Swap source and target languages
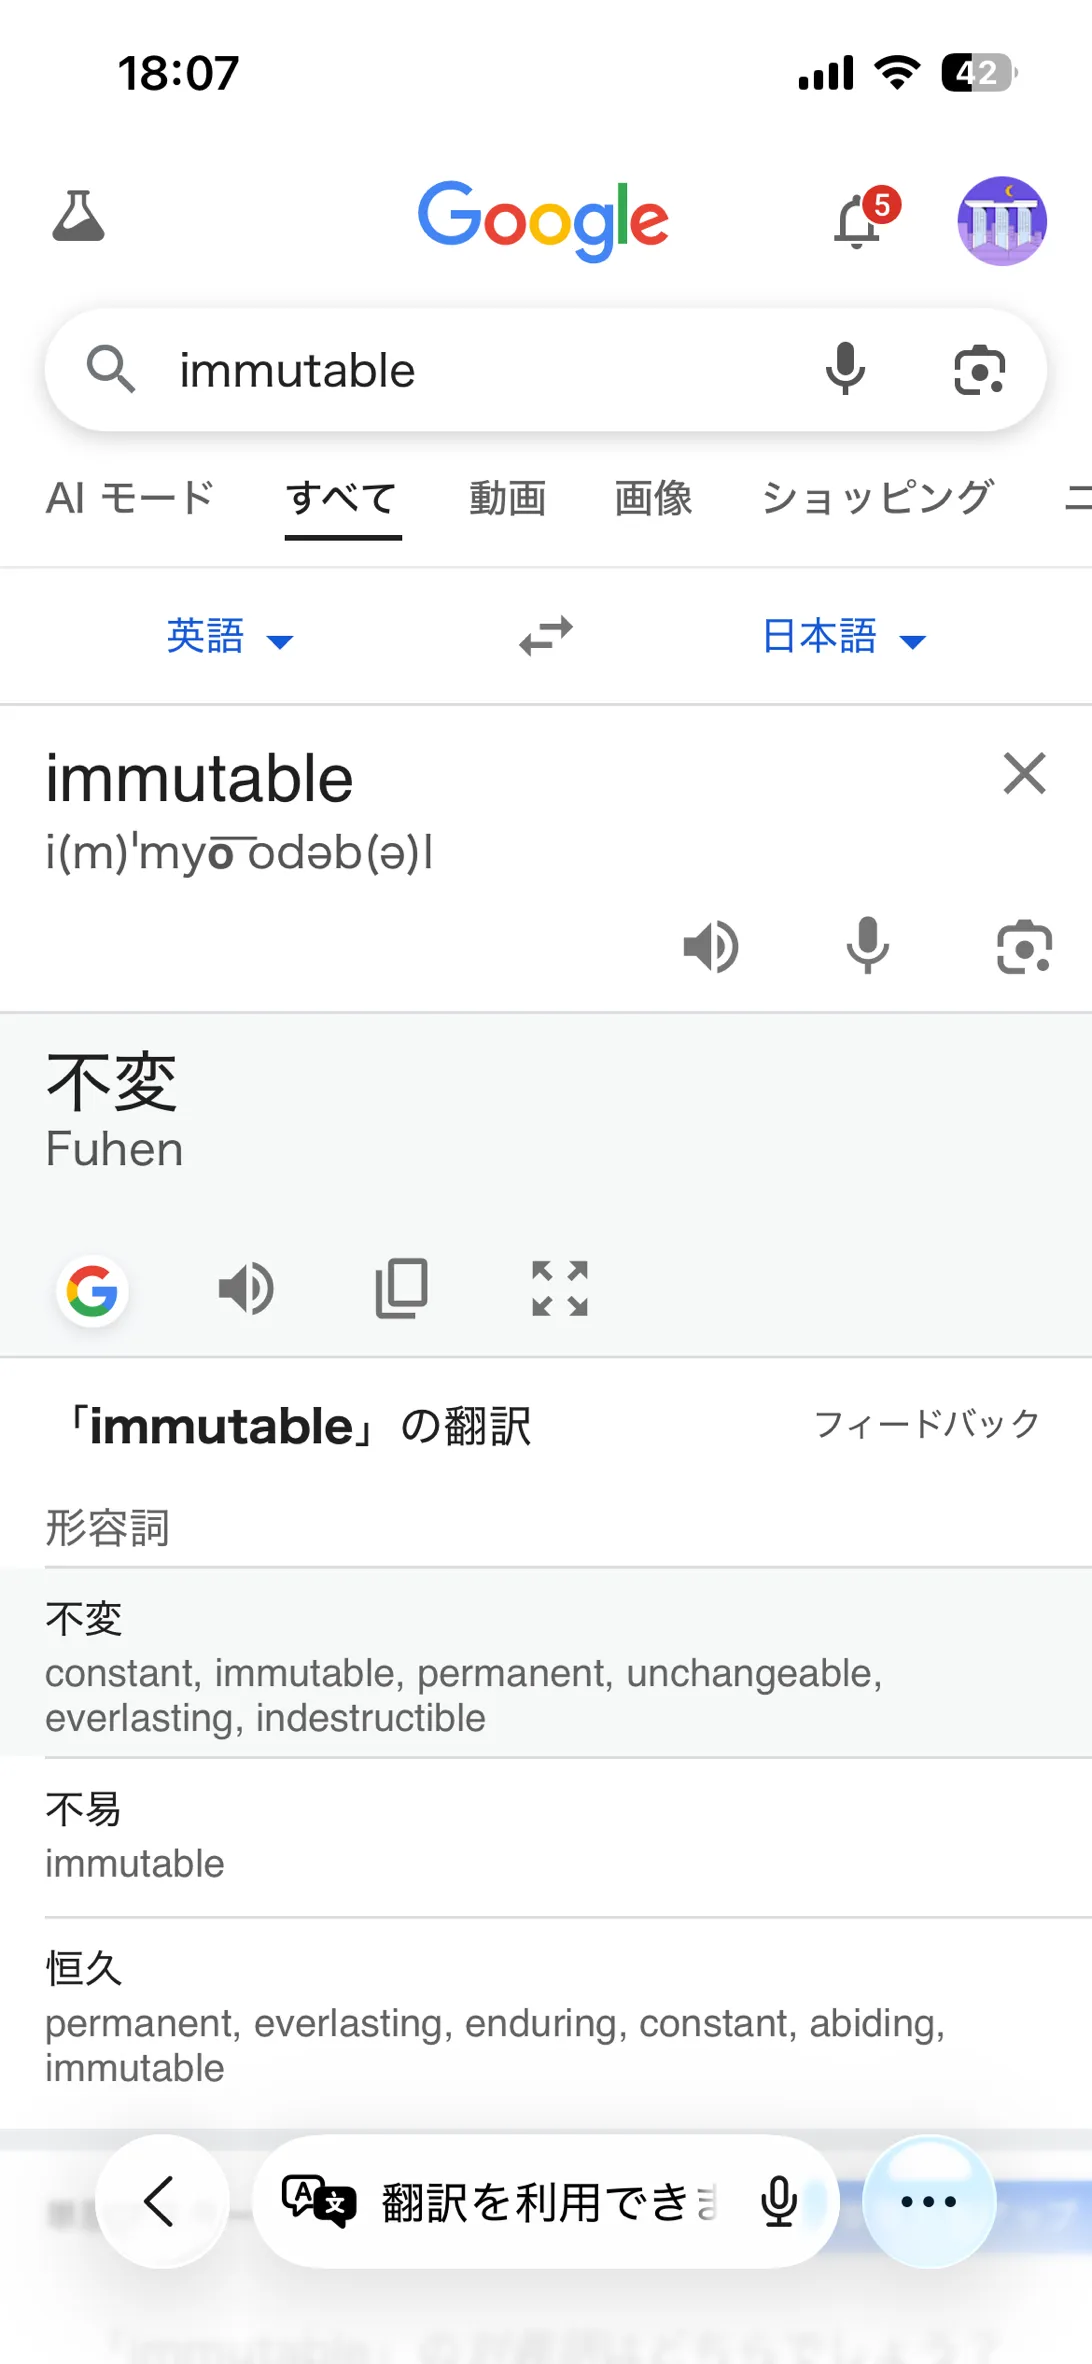Viewport: 1092px width, 2364px height. tap(546, 635)
